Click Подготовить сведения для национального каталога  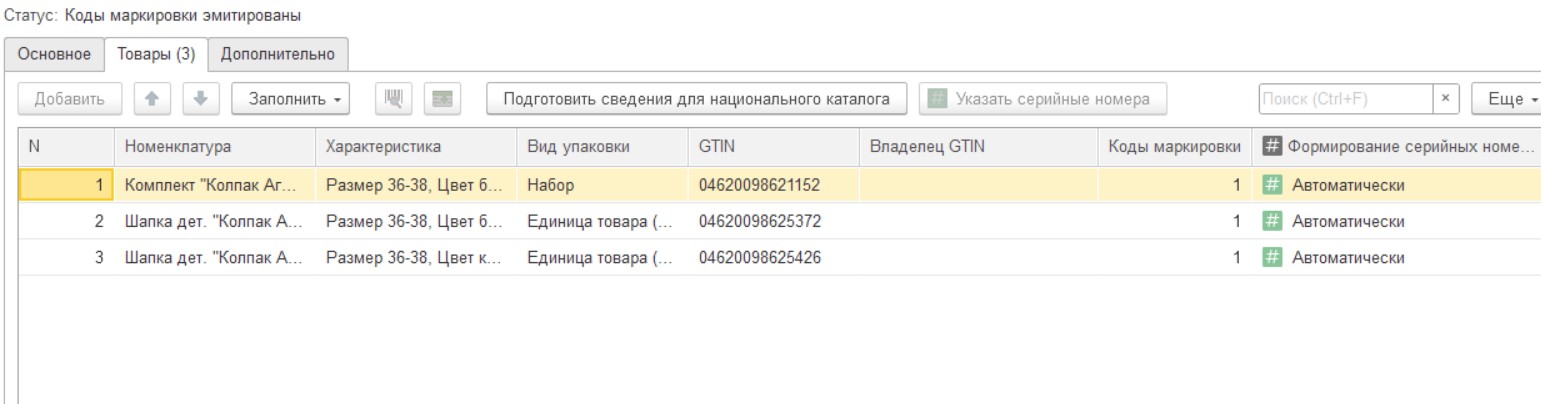coord(696,99)
